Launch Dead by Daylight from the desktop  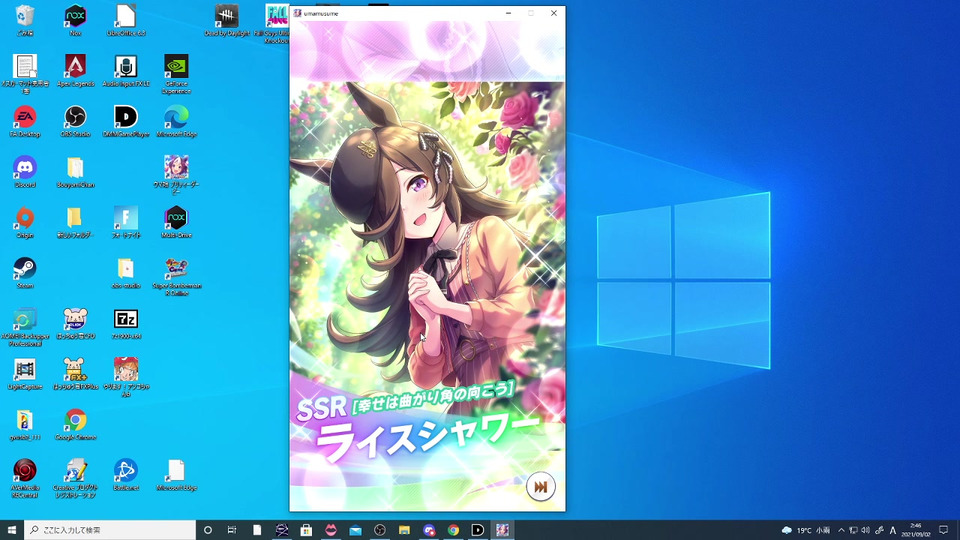coord(227,20)
